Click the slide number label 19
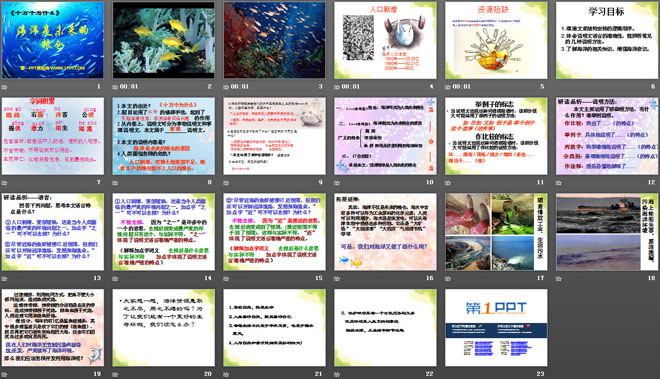The image size is (660, 379). pos(97,374)
